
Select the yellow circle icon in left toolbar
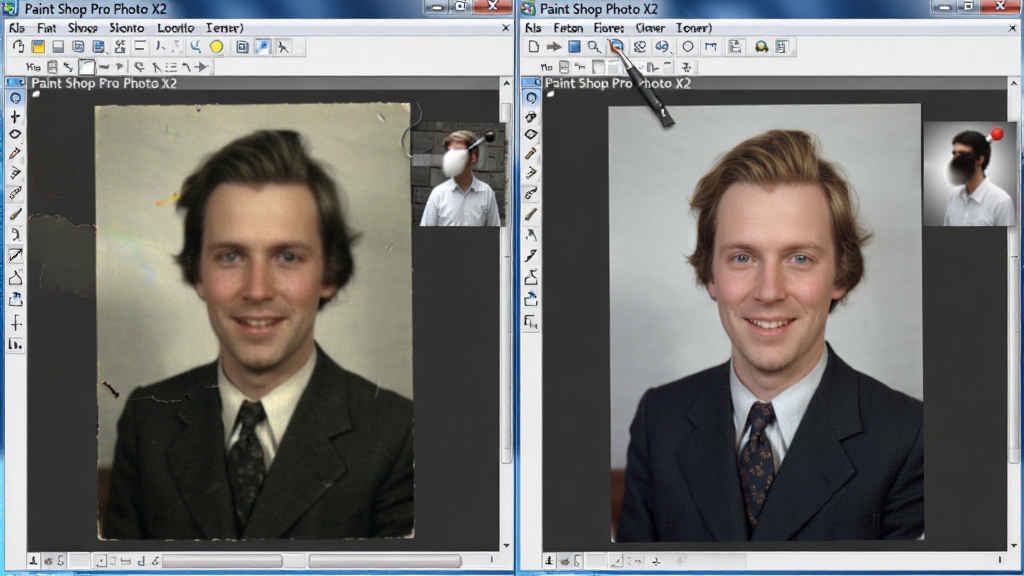(216, 47)
